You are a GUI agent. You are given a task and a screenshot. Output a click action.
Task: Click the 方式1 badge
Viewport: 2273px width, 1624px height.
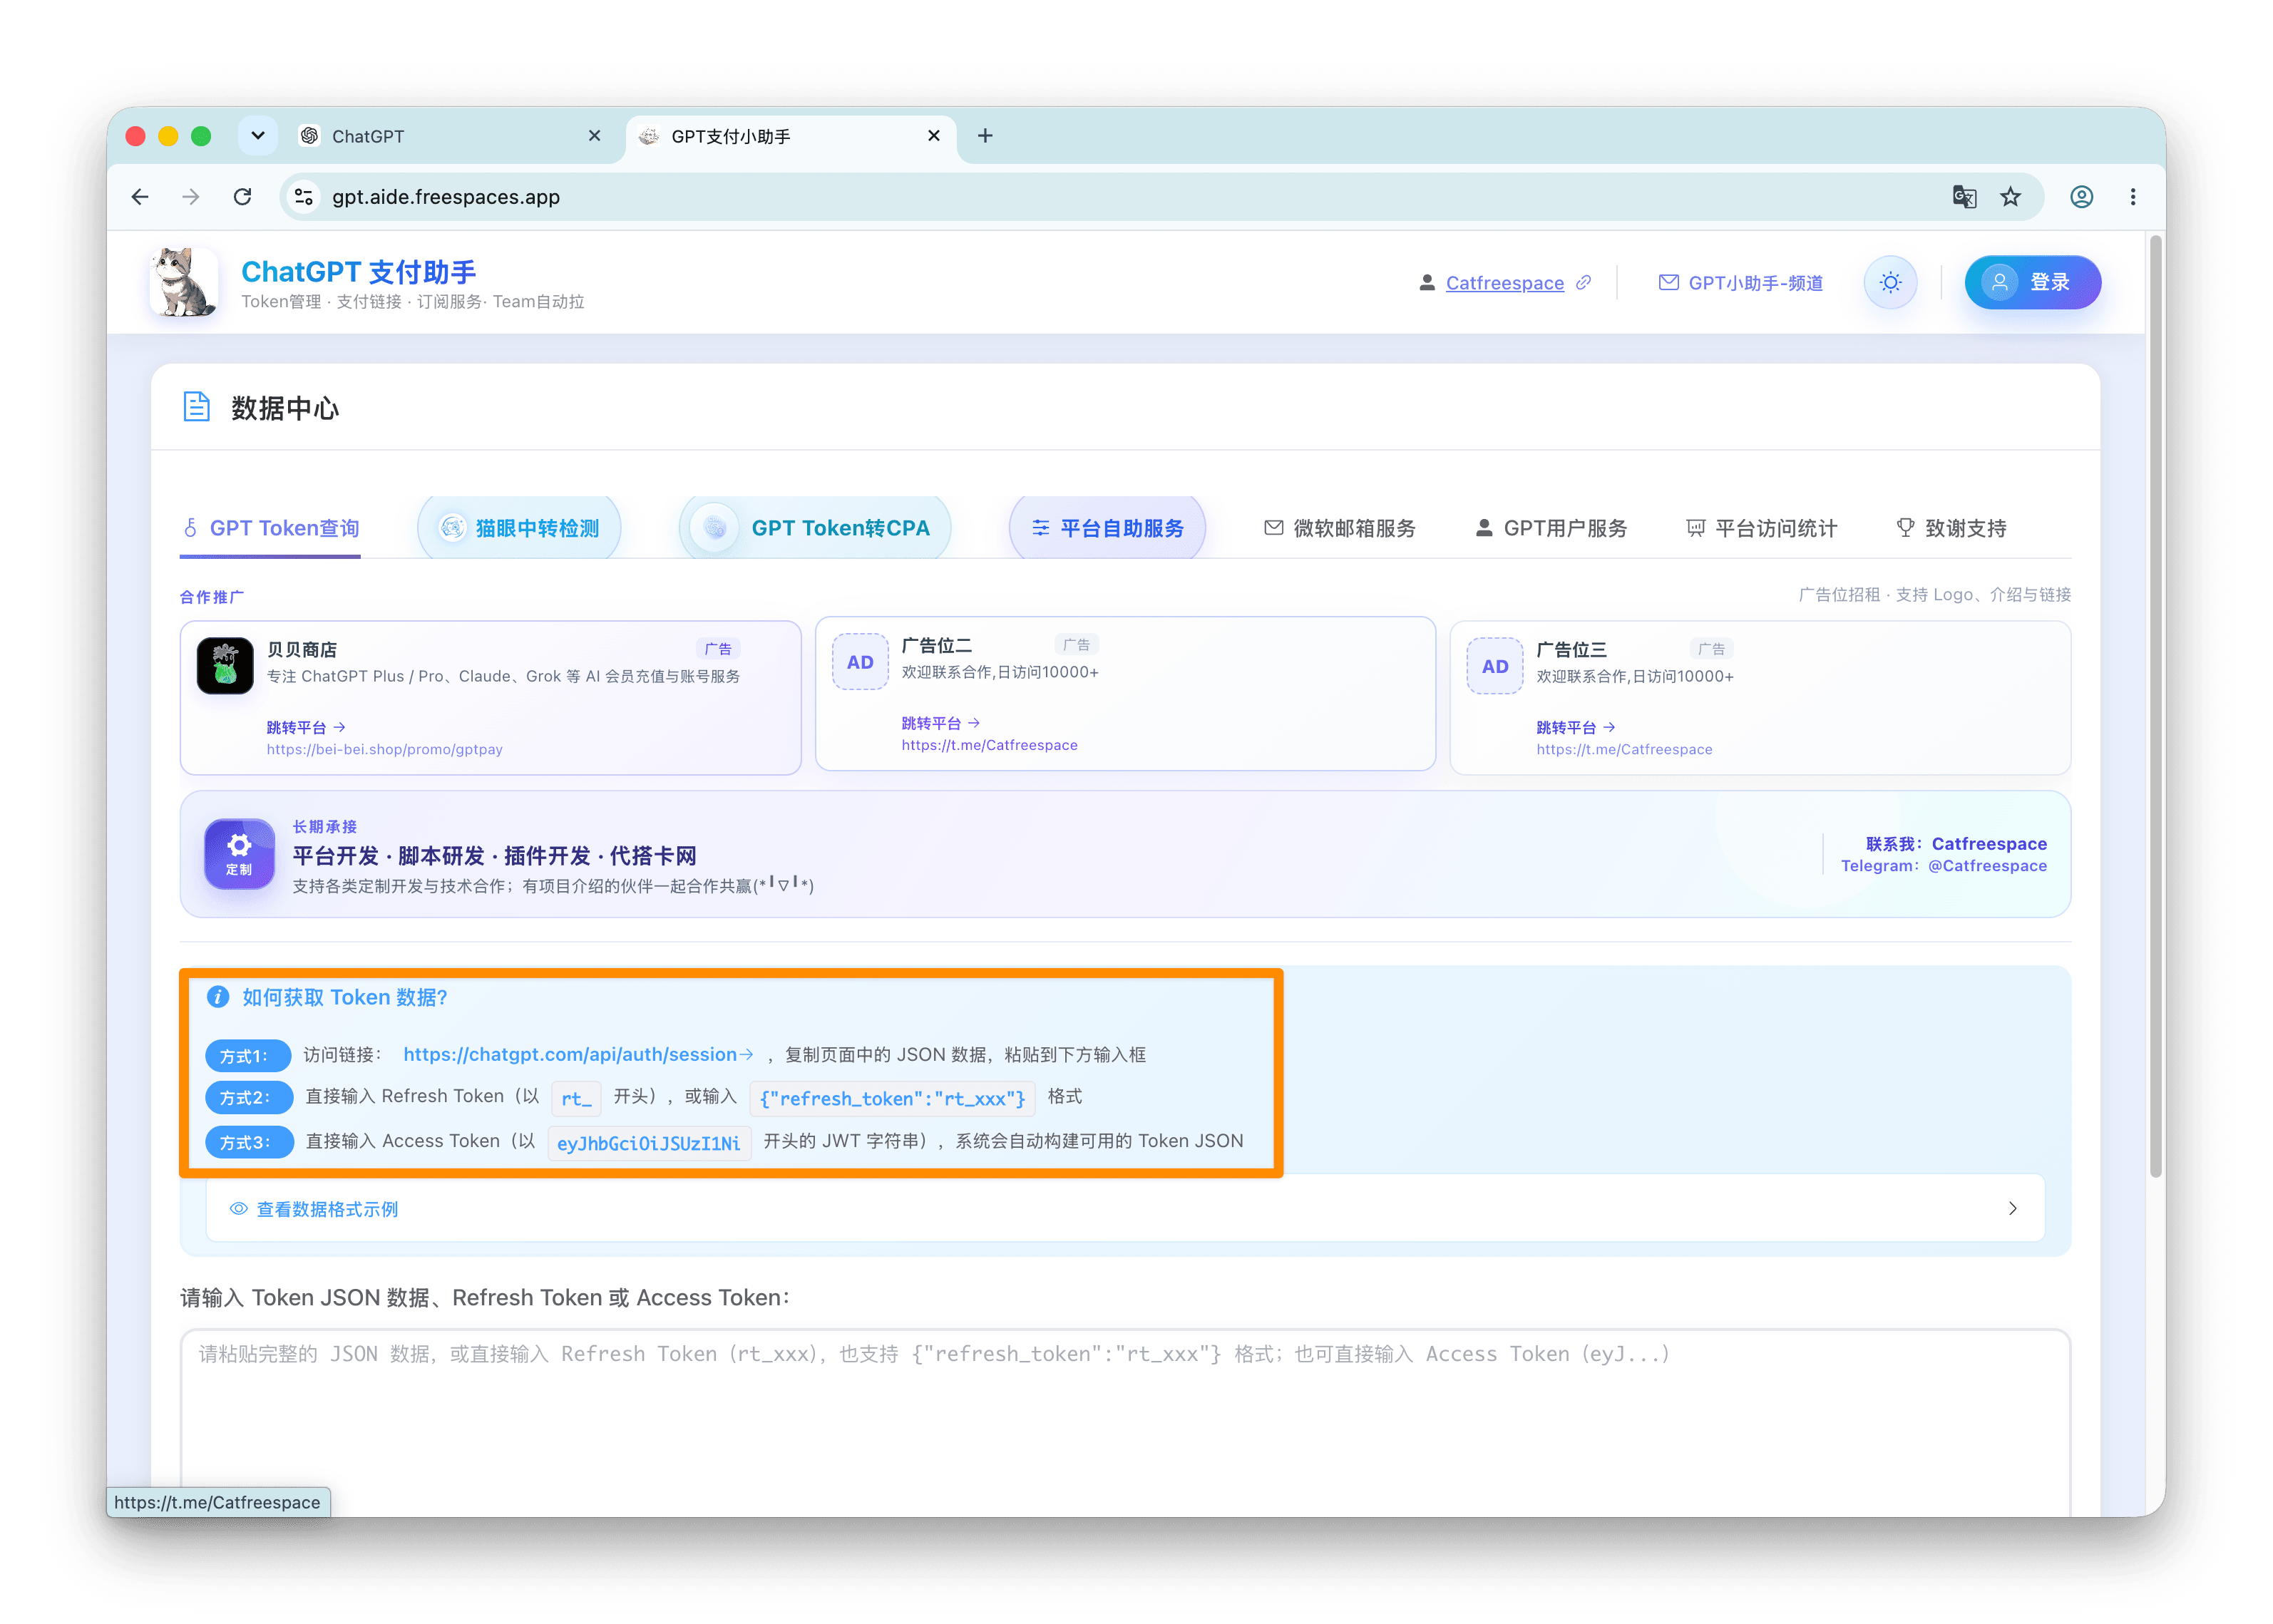click(248, 1056)
